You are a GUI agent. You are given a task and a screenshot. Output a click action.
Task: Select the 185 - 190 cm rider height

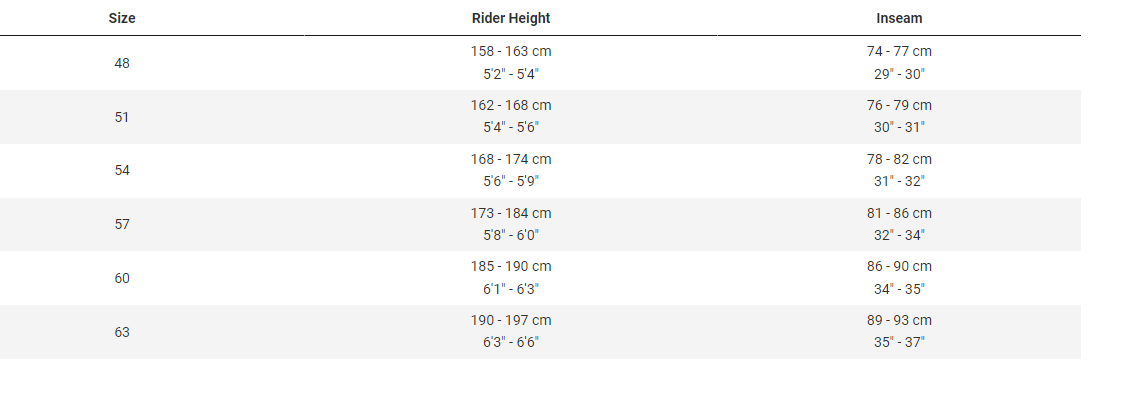(511, 267)
